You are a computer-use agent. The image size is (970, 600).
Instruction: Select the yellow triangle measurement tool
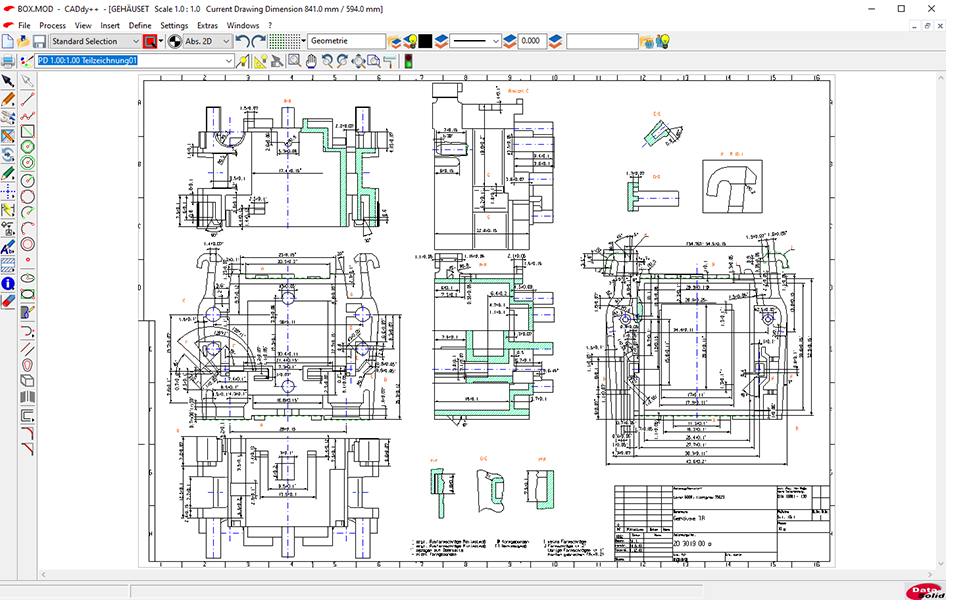(x=259, y=61)
